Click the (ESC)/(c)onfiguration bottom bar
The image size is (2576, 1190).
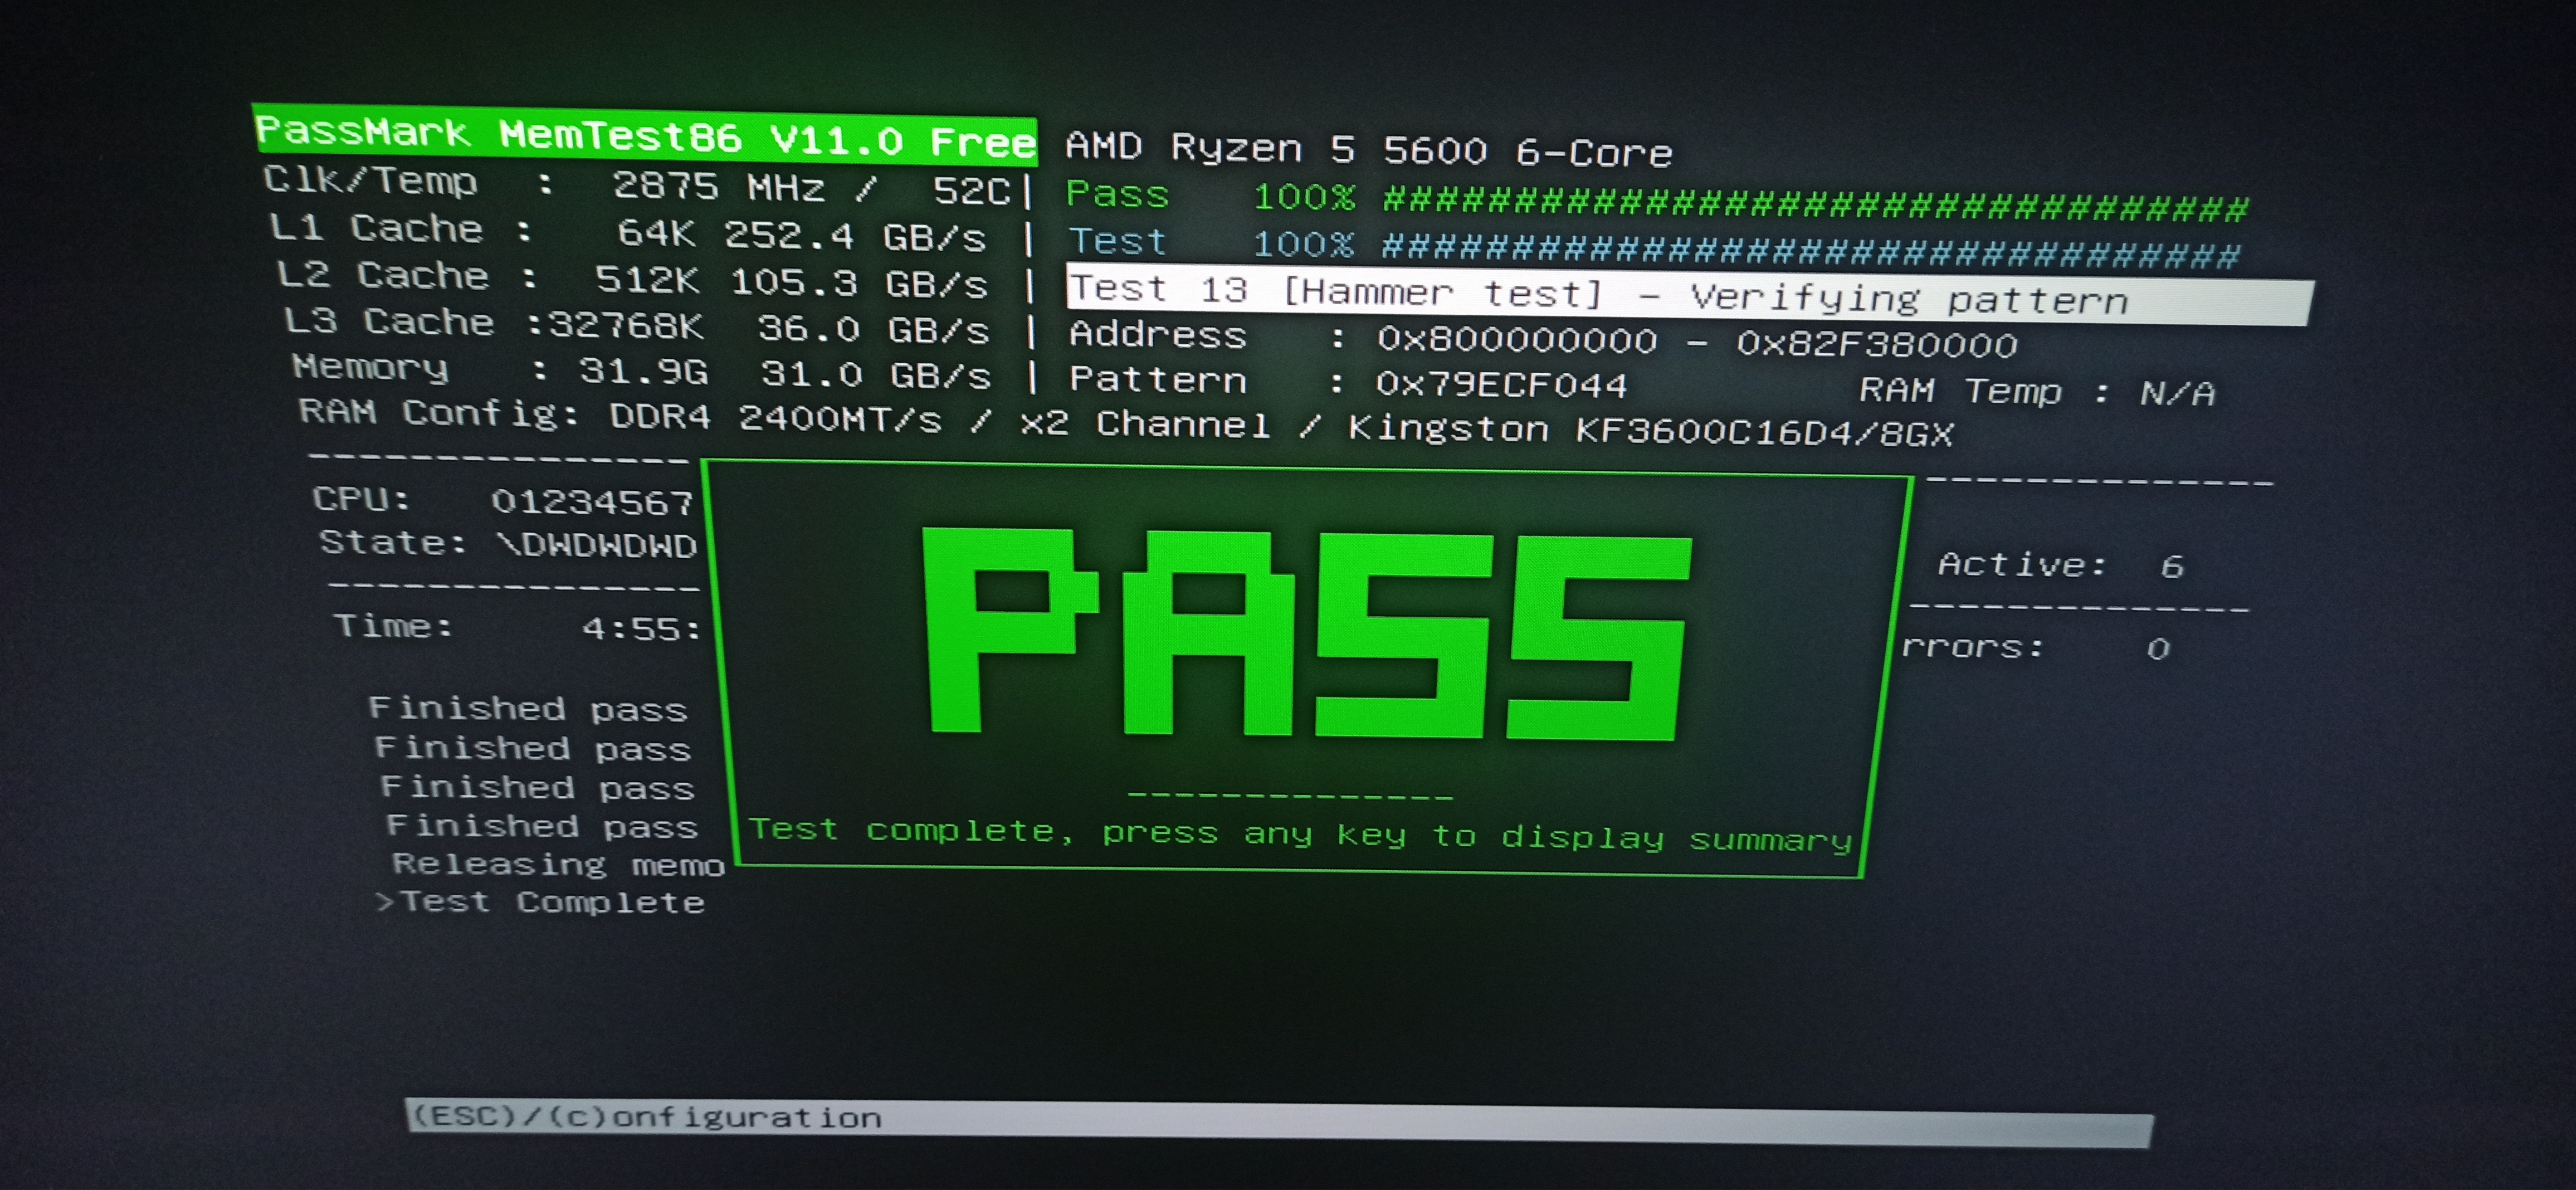(1280, 1123)
